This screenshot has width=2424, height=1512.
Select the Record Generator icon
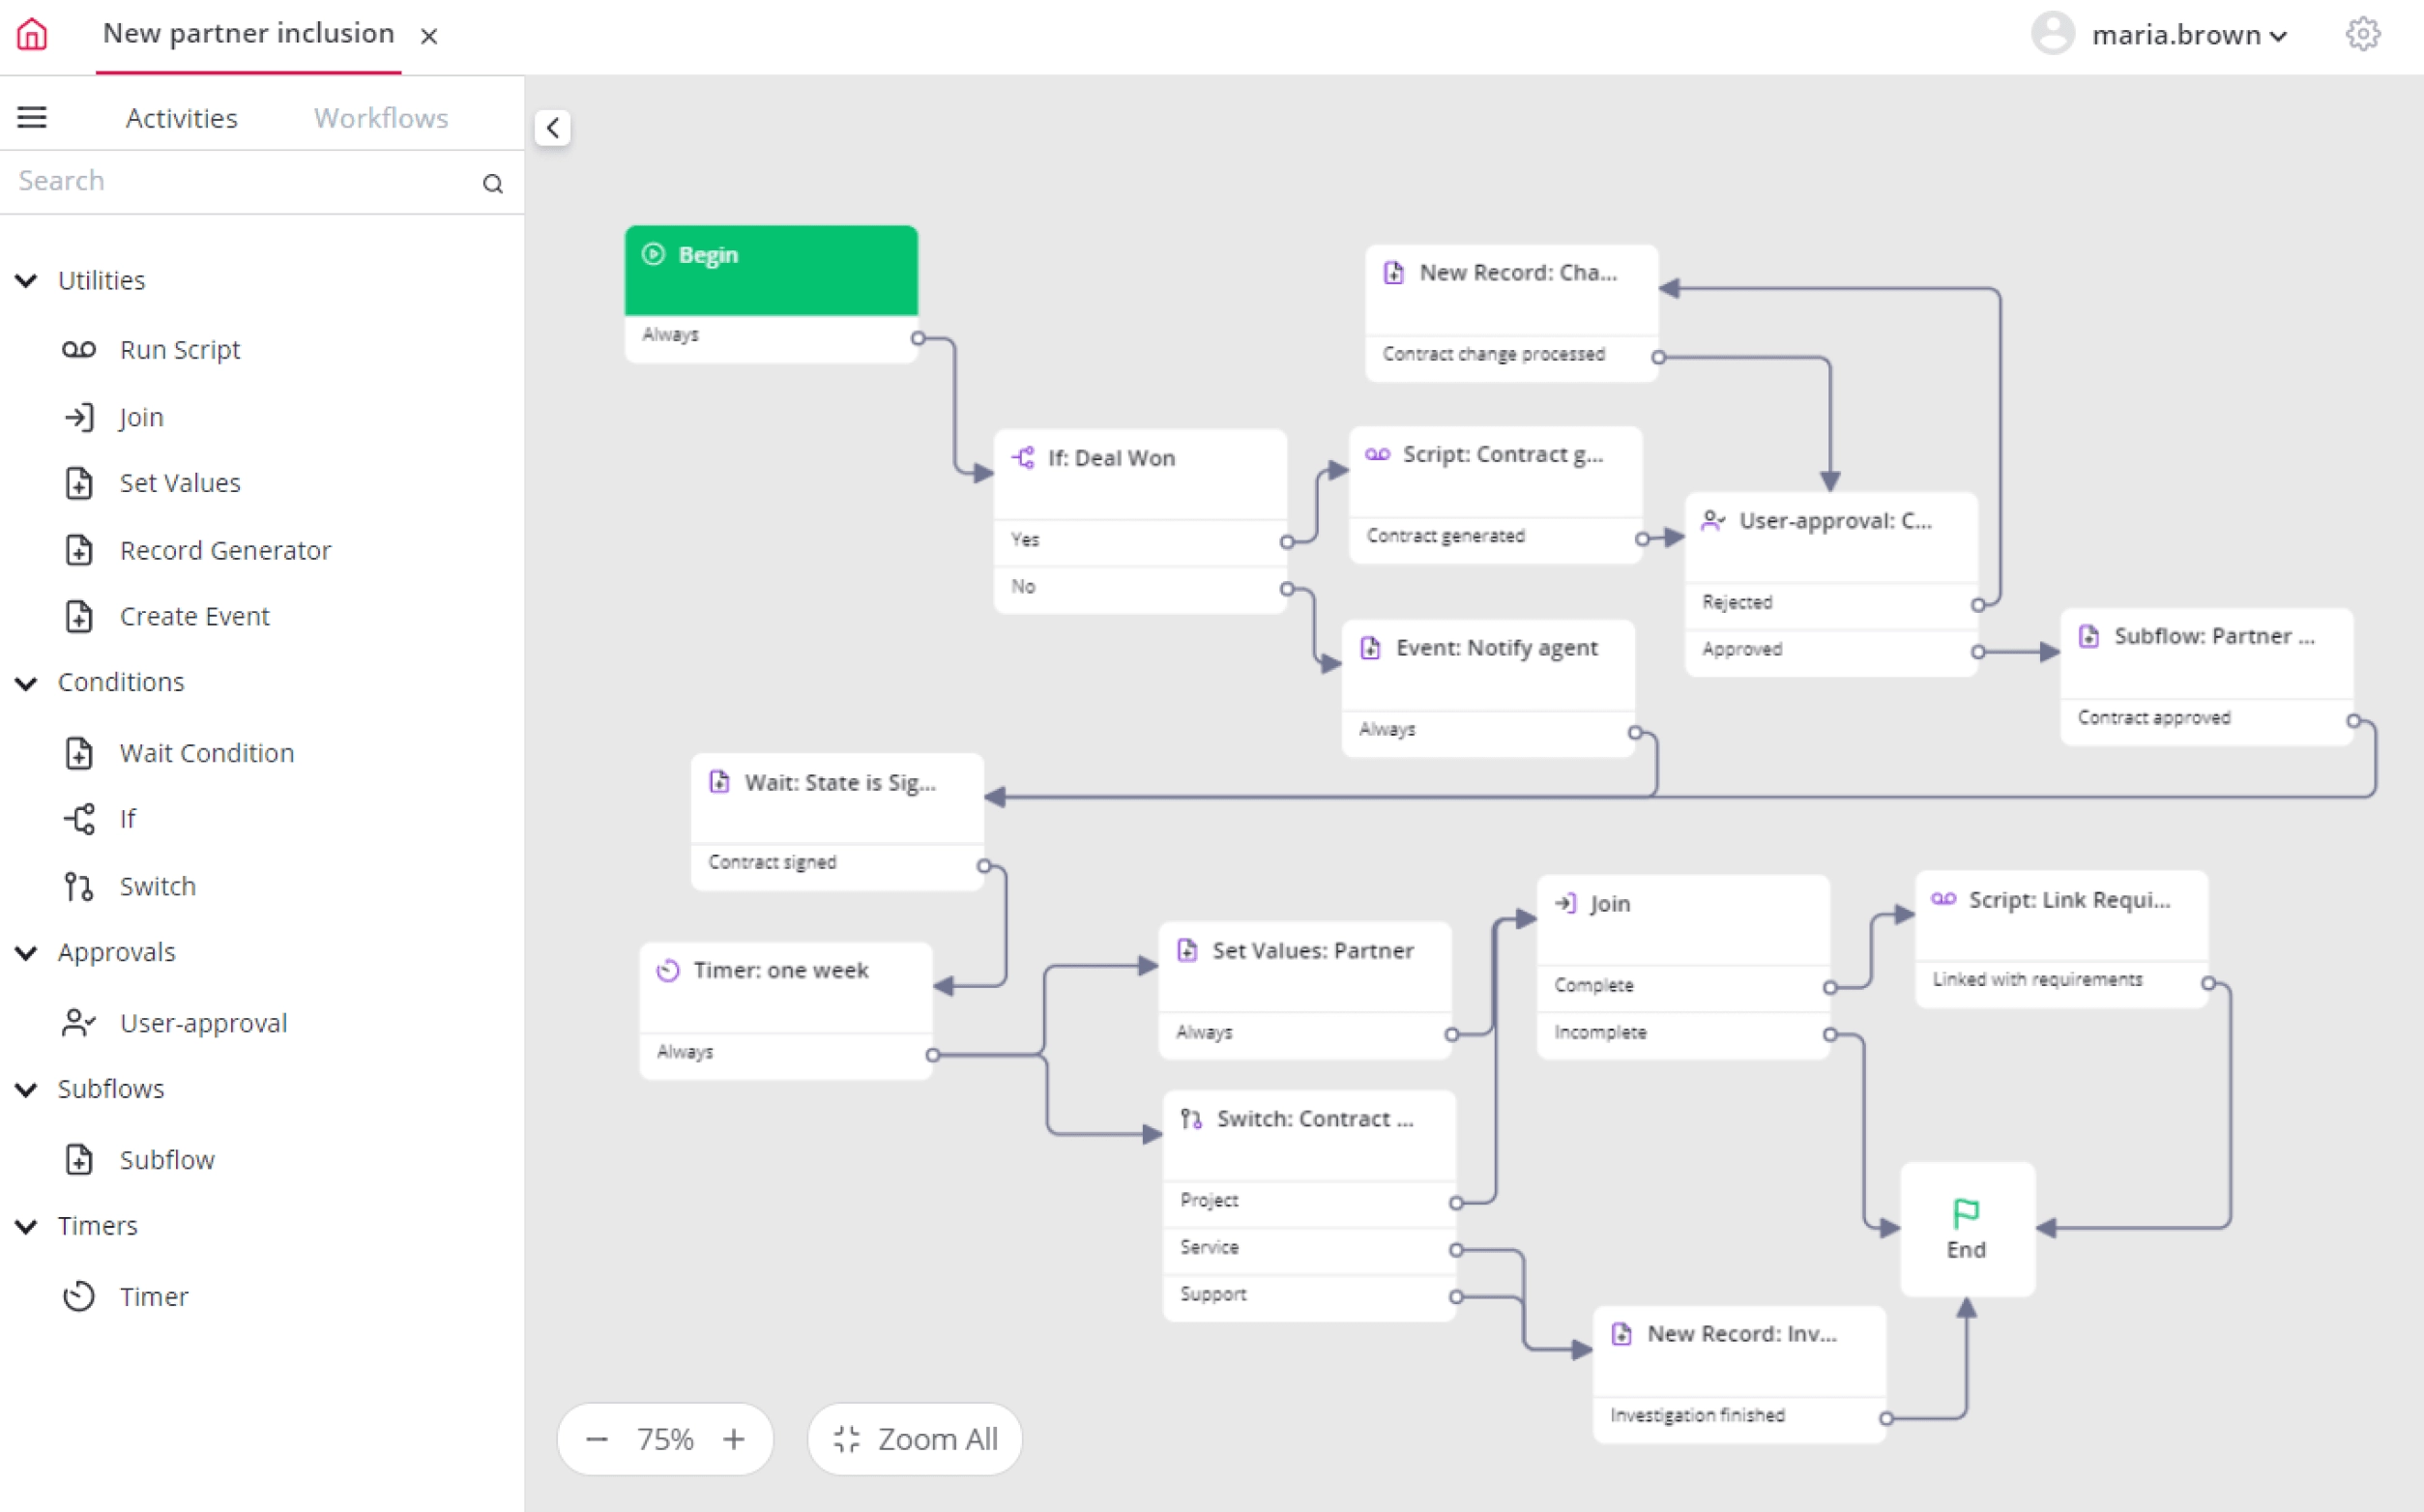80,550
